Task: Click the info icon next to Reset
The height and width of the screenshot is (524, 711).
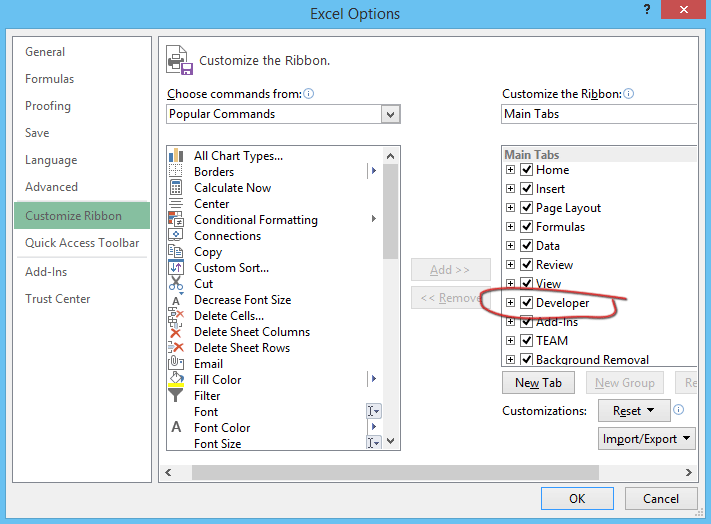Action: coord(678,410)
